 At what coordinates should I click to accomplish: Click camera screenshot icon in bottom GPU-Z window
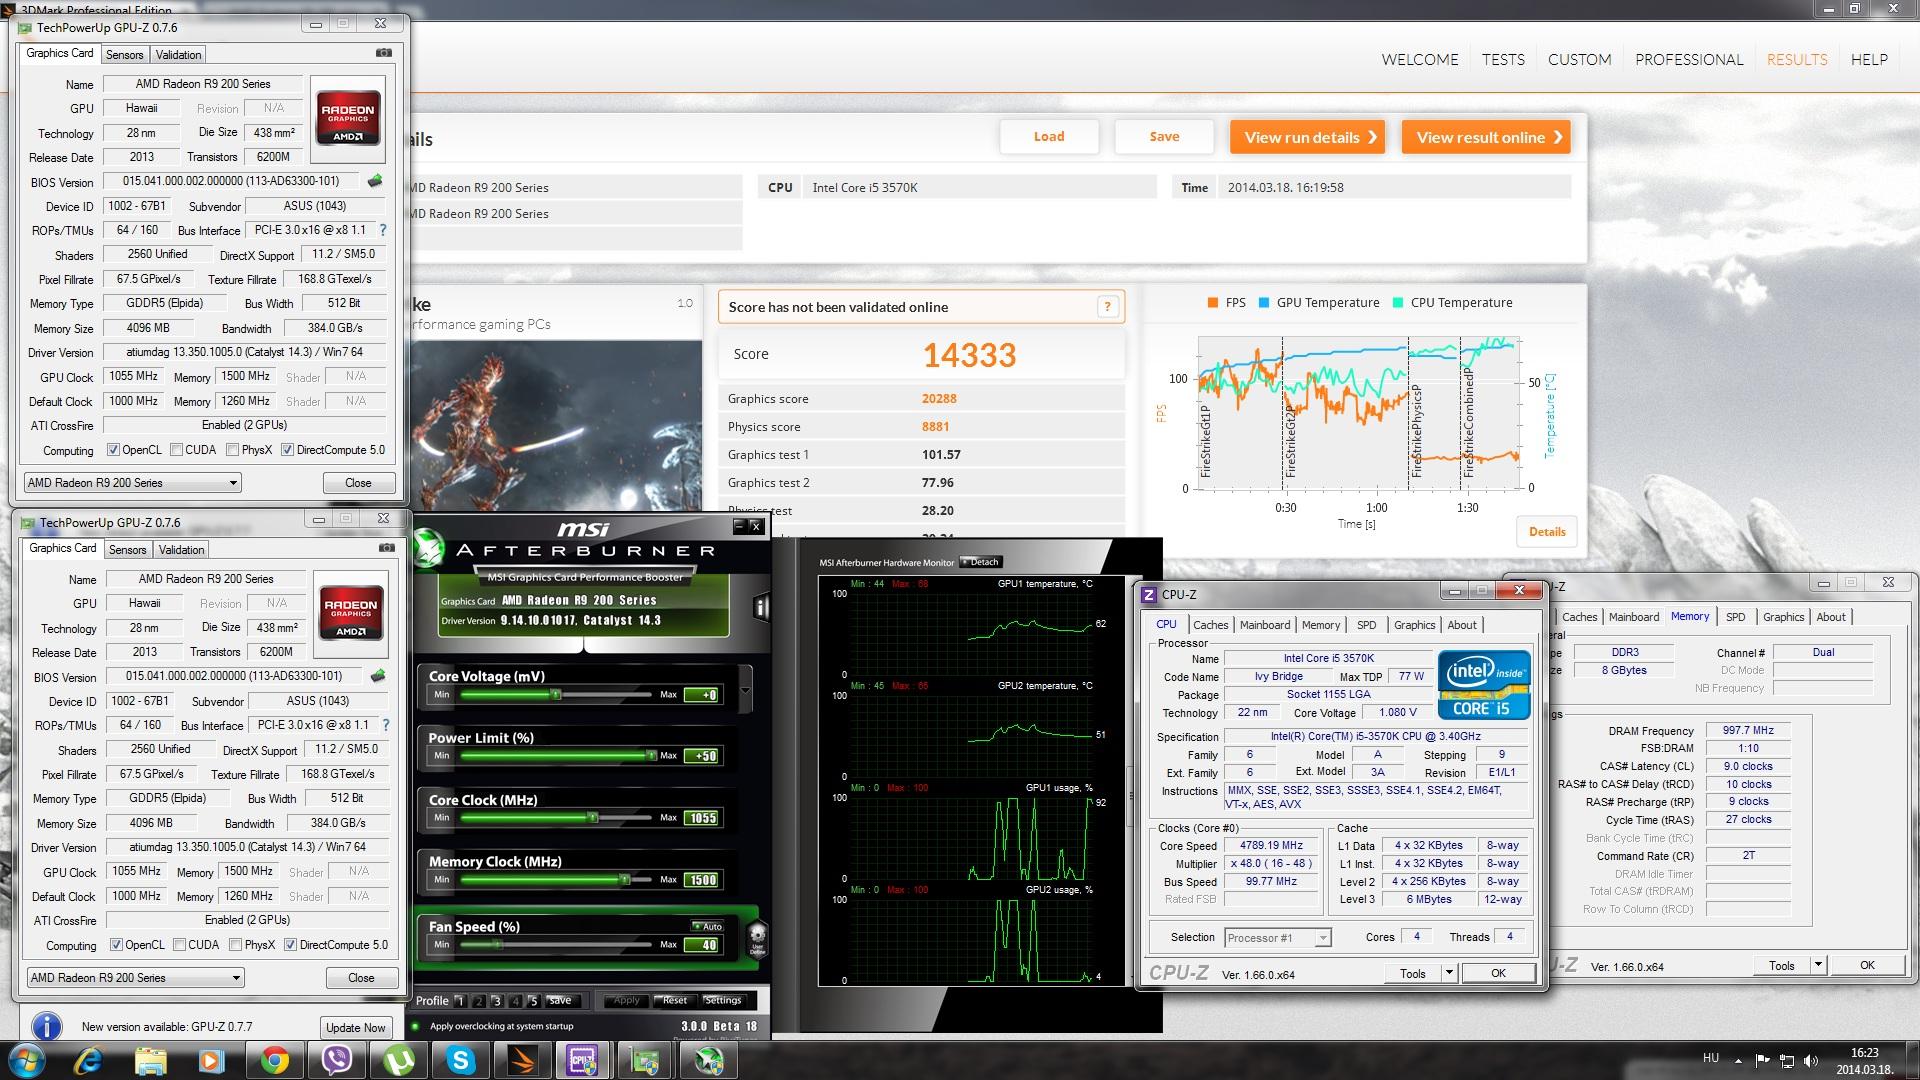pyautogui.click(x=386, y=548)
